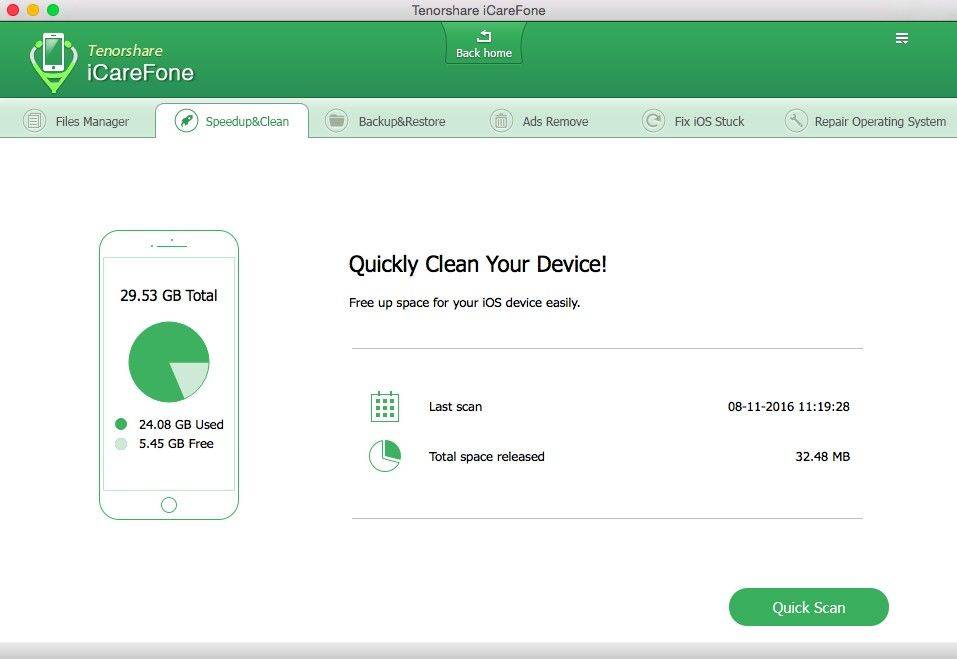
Task: Click the date 08-11-2016 11:19:28
Action: coord(789,406)
